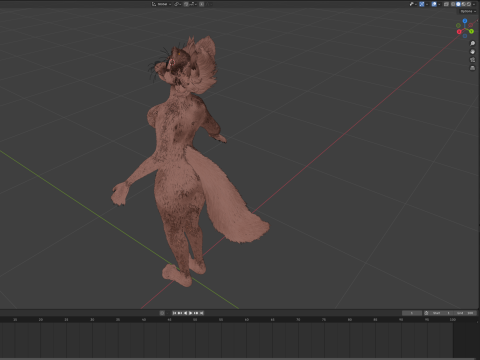Open the transform orientation dropdown
Screen dimensions: 480x360
pyautogui.click(x=161, y=4)
